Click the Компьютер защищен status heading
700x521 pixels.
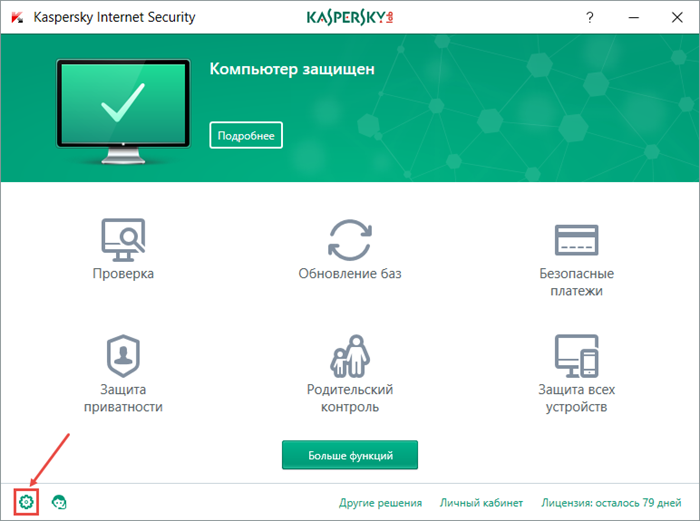pyautogui.click(x=292, y=70)
